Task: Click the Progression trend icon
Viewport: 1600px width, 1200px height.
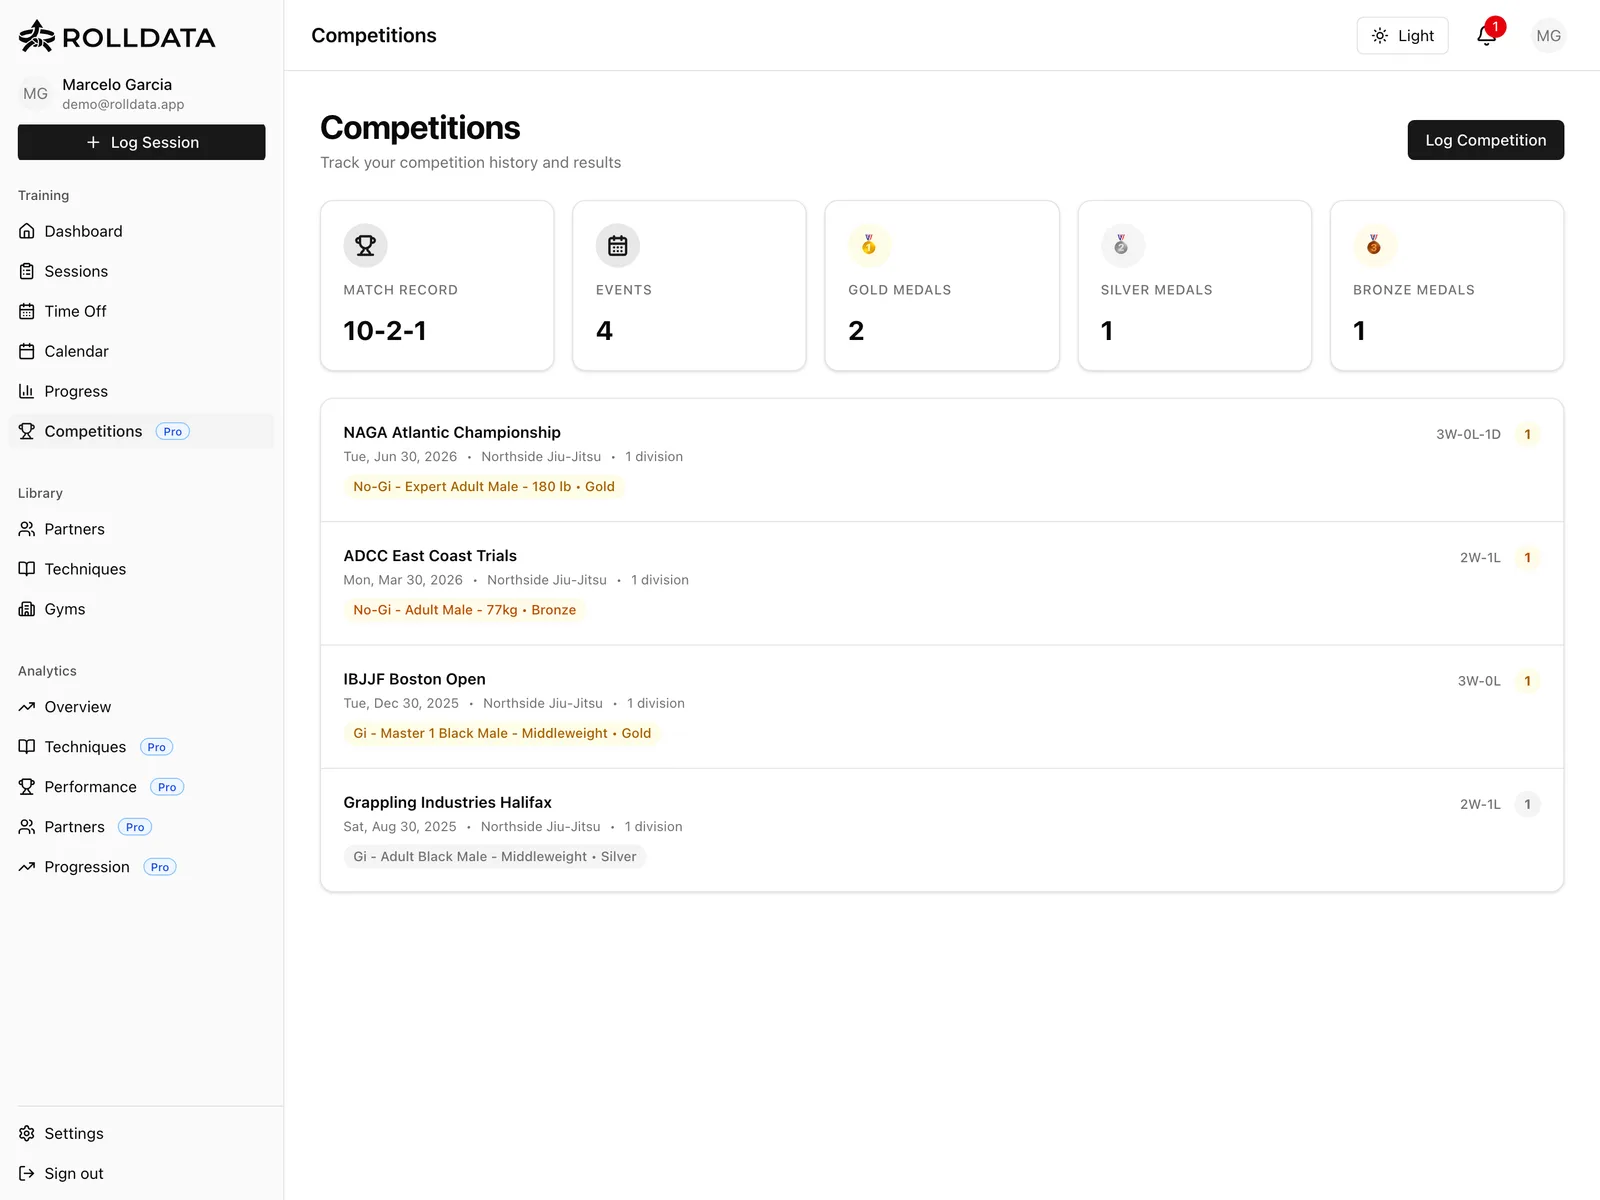Action: (x=27, y=867)
